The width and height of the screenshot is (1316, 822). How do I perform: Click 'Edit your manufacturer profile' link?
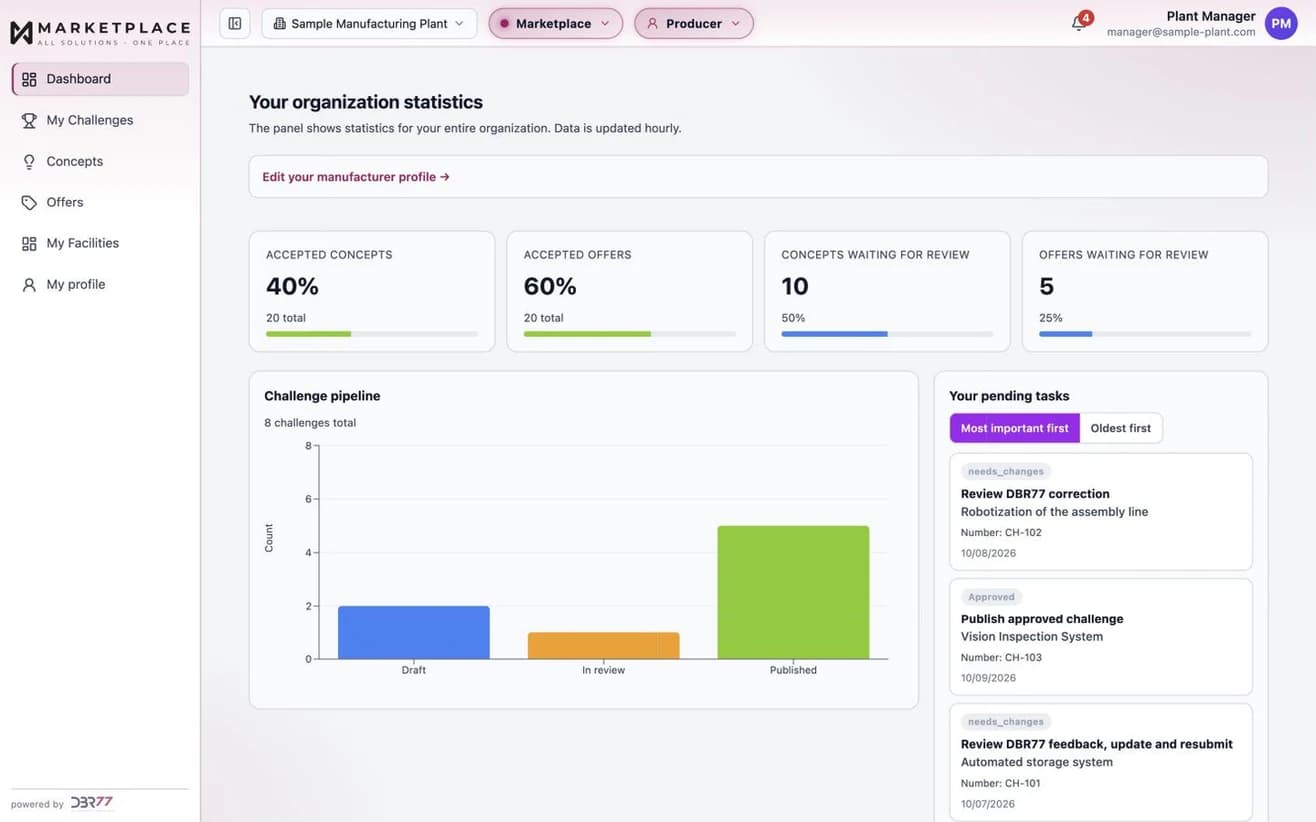pyautogui.click(x=356, y=177)
